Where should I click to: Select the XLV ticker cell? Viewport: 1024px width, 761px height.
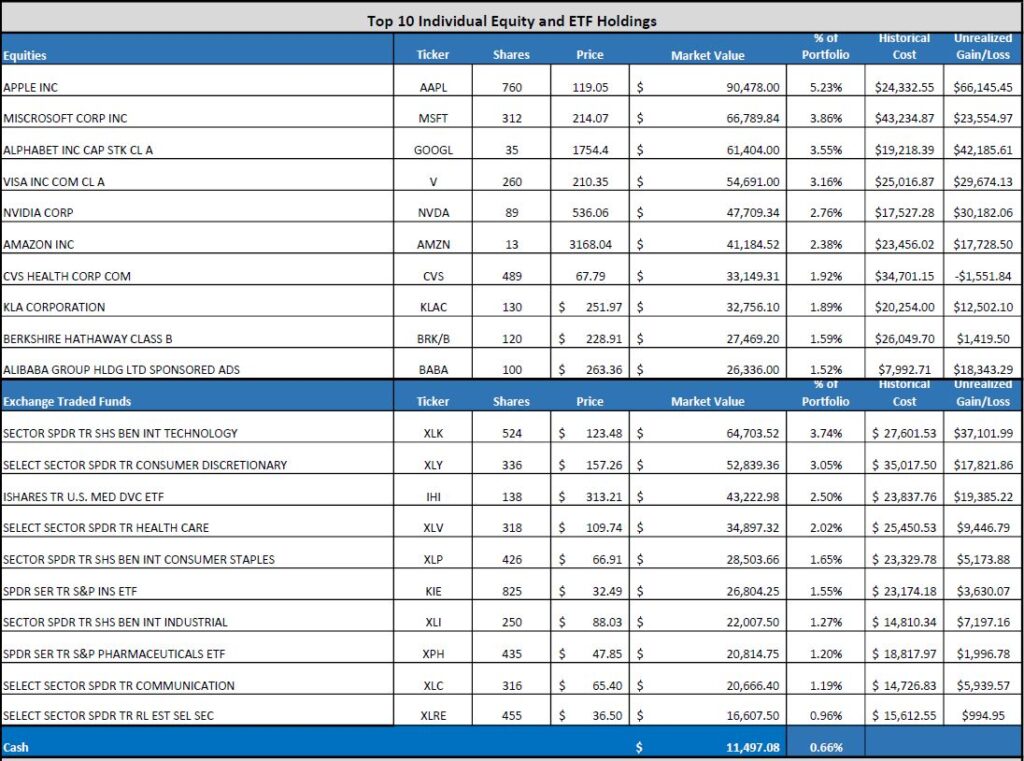click(433, 521)
